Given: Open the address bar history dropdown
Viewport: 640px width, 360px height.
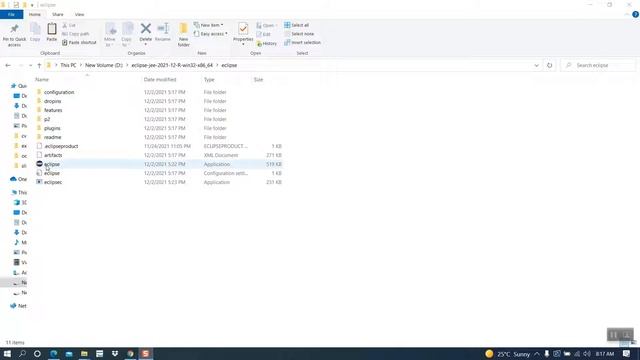Looking at the screenshot, I should coord(536,65).
